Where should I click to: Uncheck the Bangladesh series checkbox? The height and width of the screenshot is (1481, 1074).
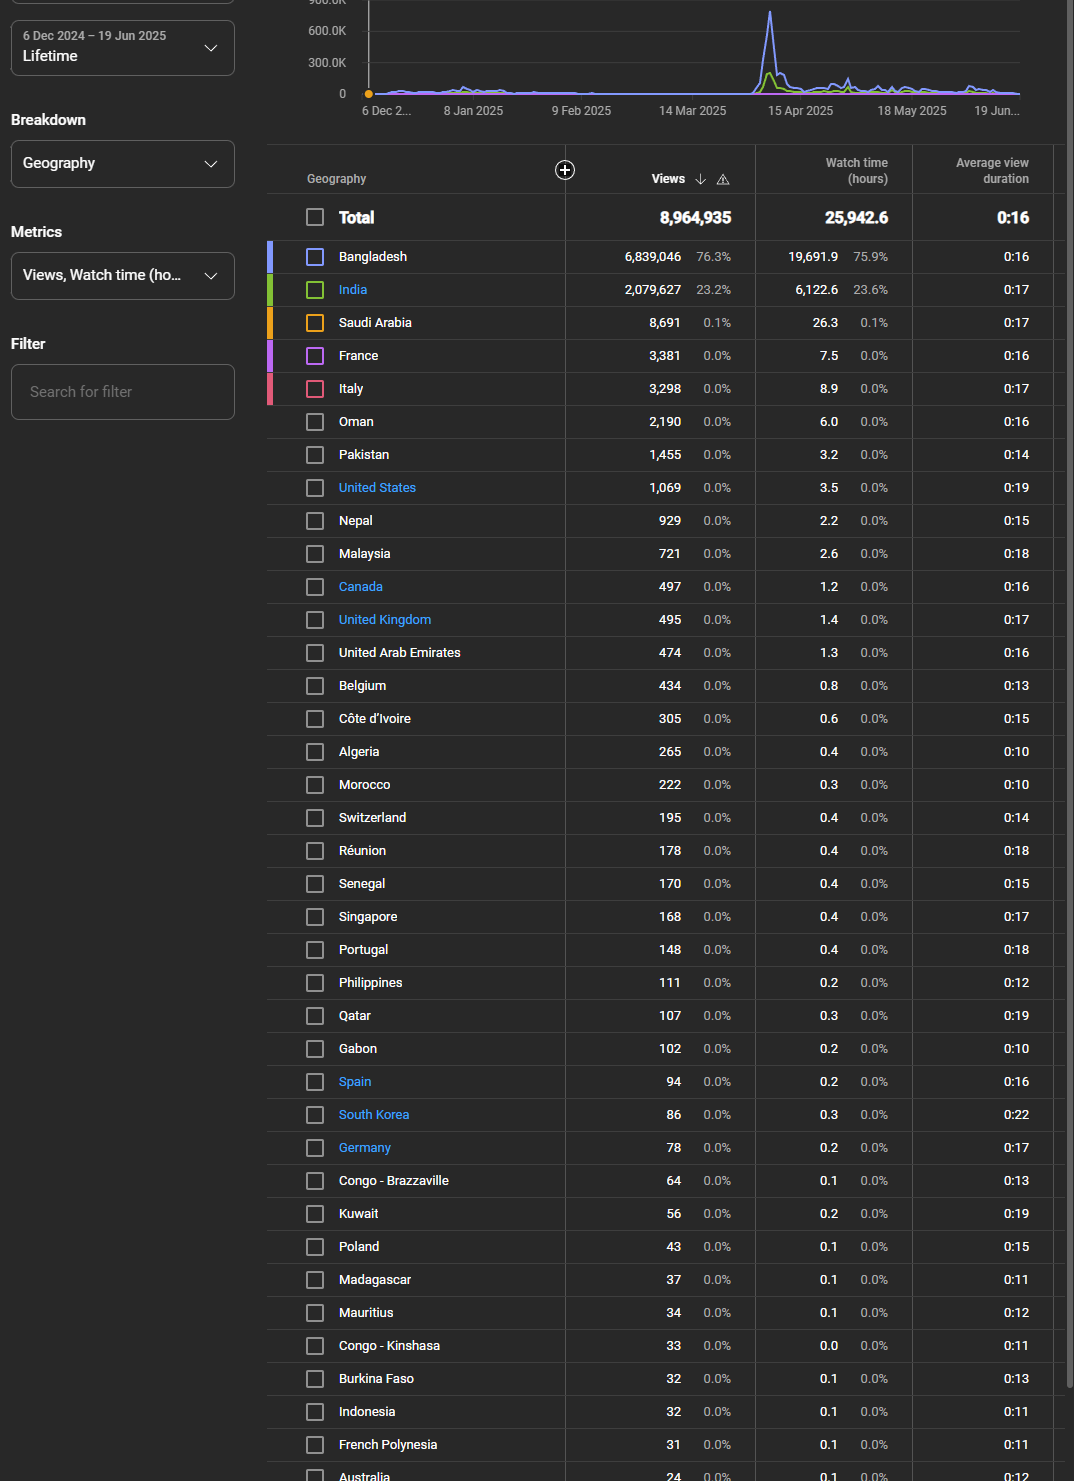pos(315,257)
